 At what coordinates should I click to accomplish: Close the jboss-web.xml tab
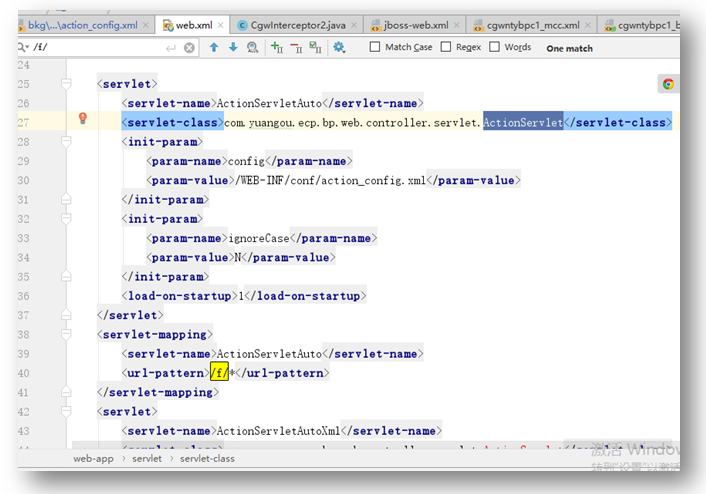457,25
